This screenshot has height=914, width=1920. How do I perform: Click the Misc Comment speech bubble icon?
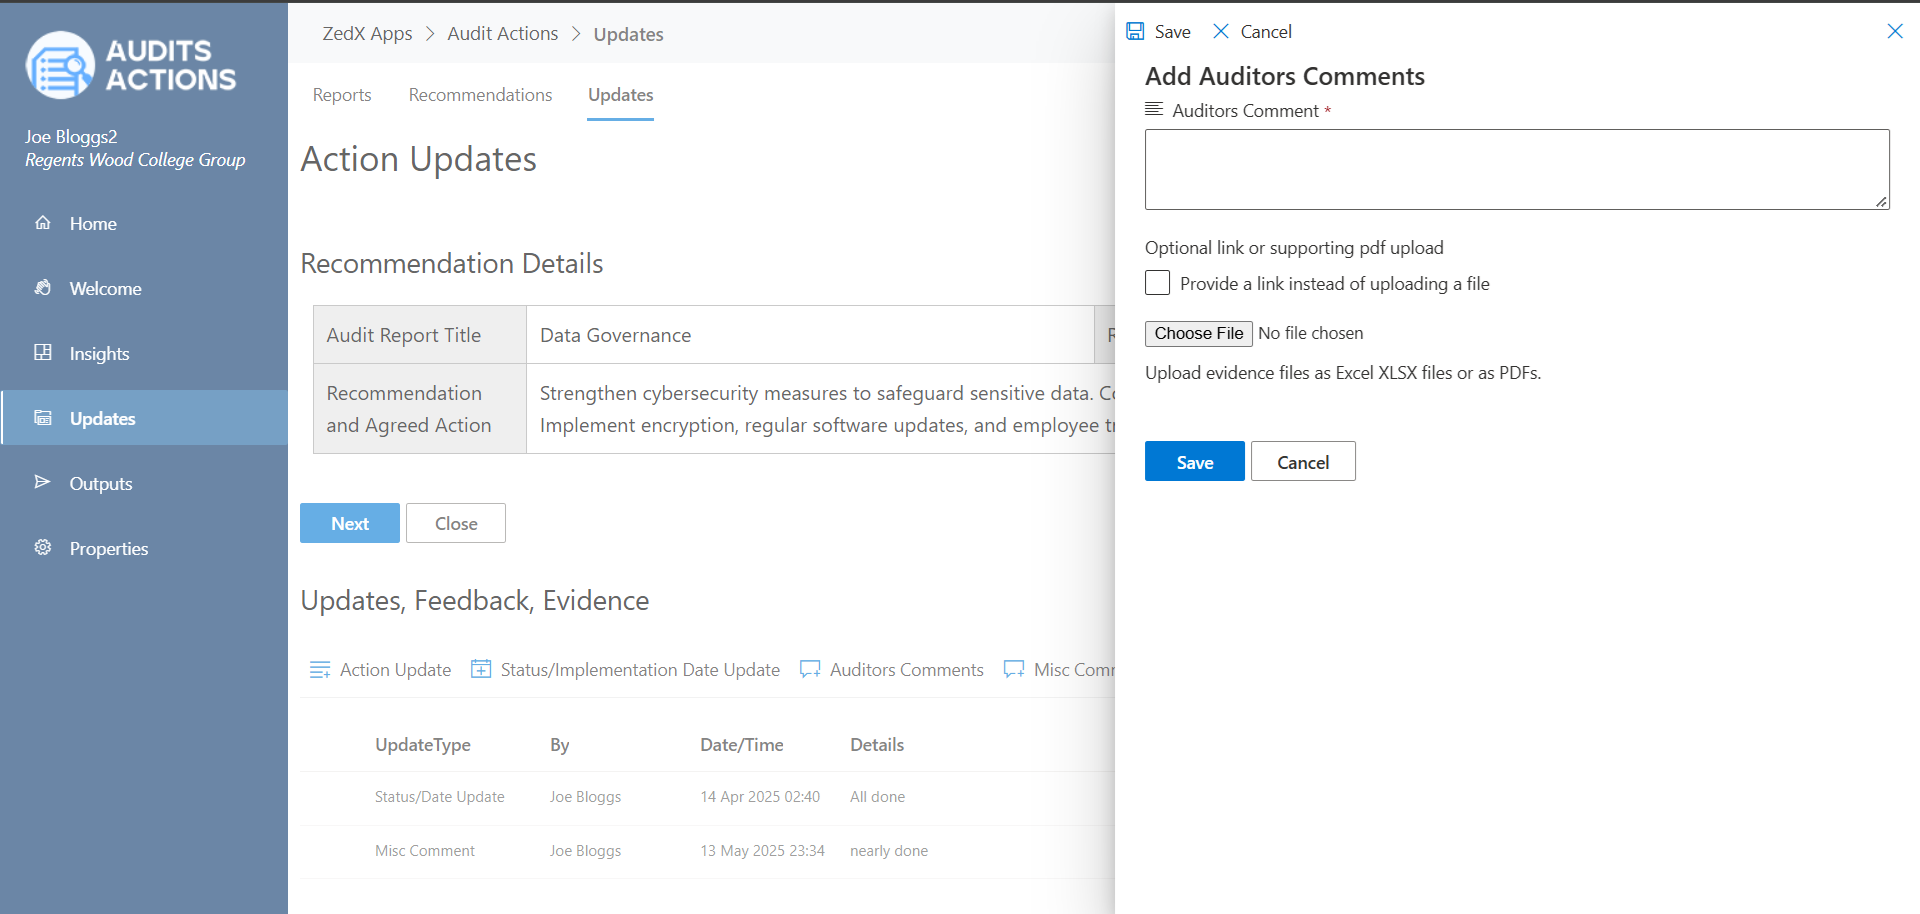(1014, 670)
